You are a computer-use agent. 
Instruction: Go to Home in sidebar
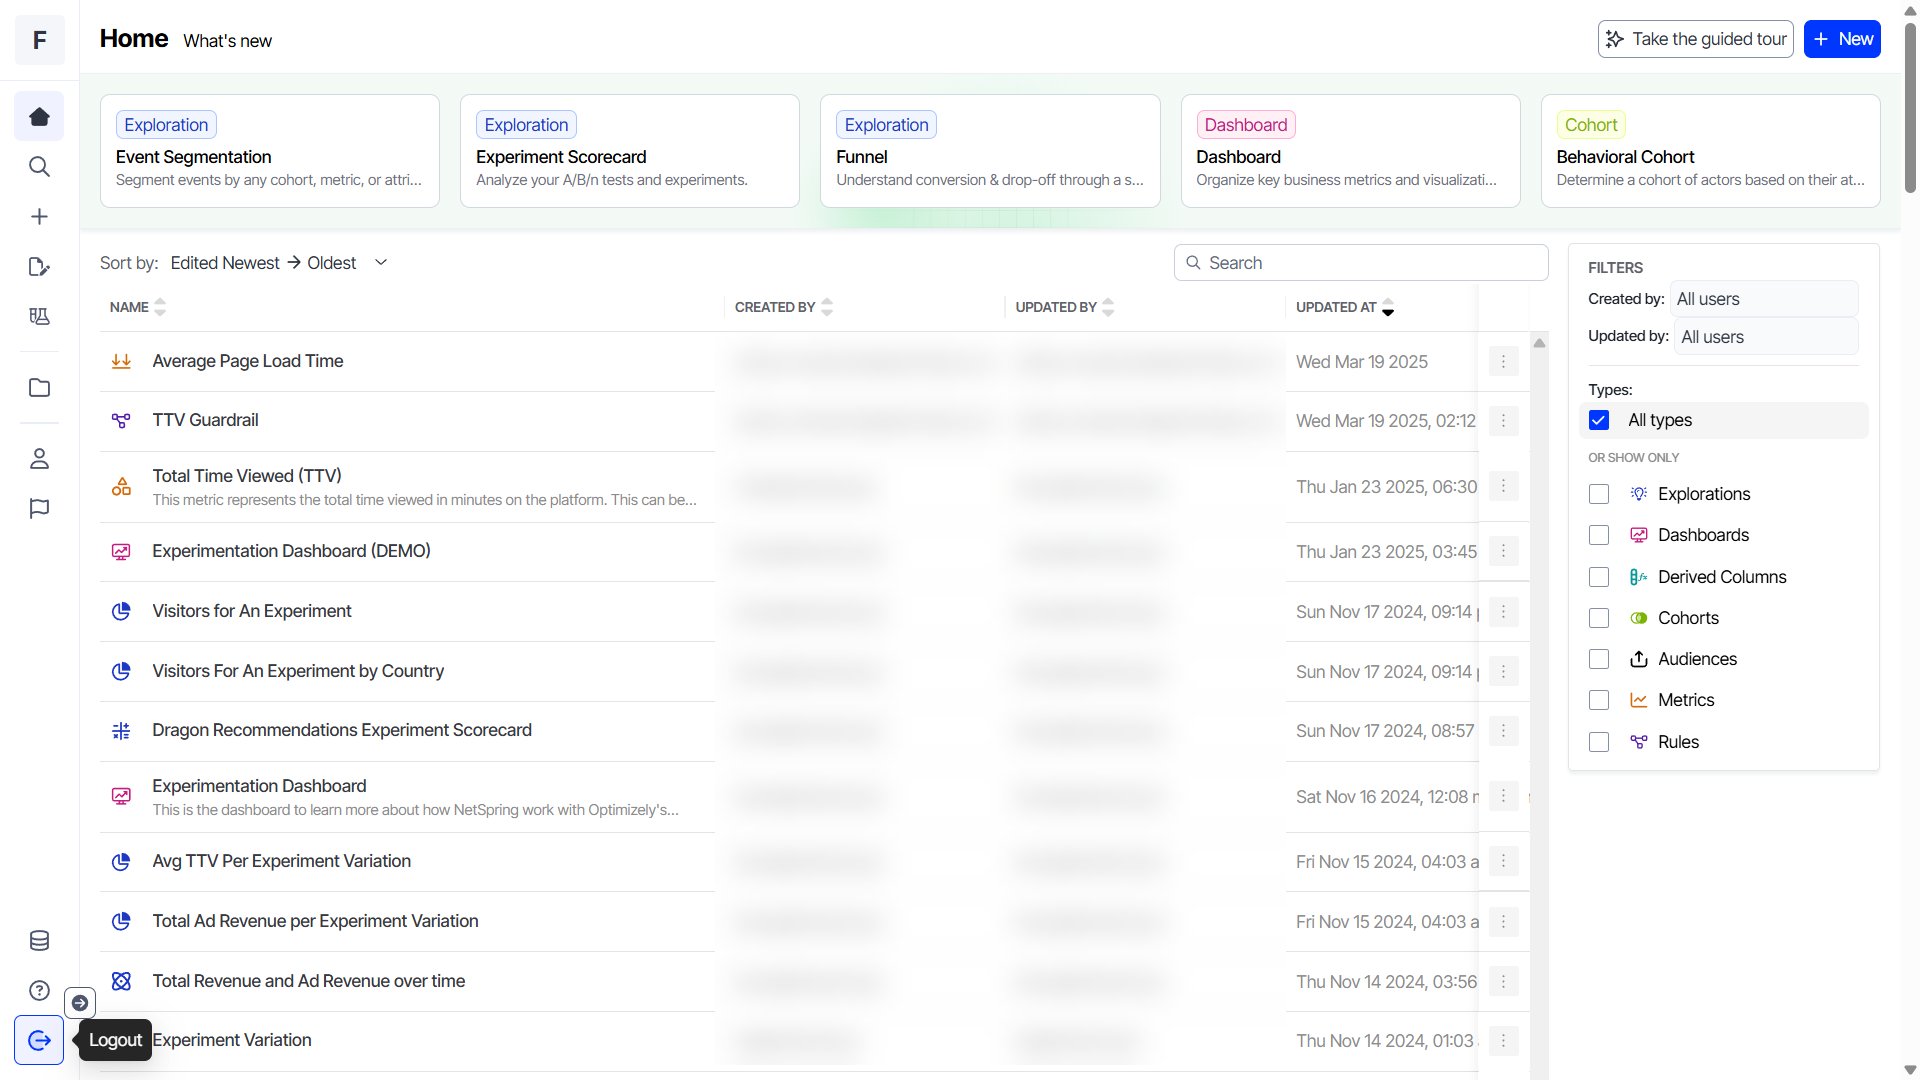pyautogui.click(x=39, y=117)
